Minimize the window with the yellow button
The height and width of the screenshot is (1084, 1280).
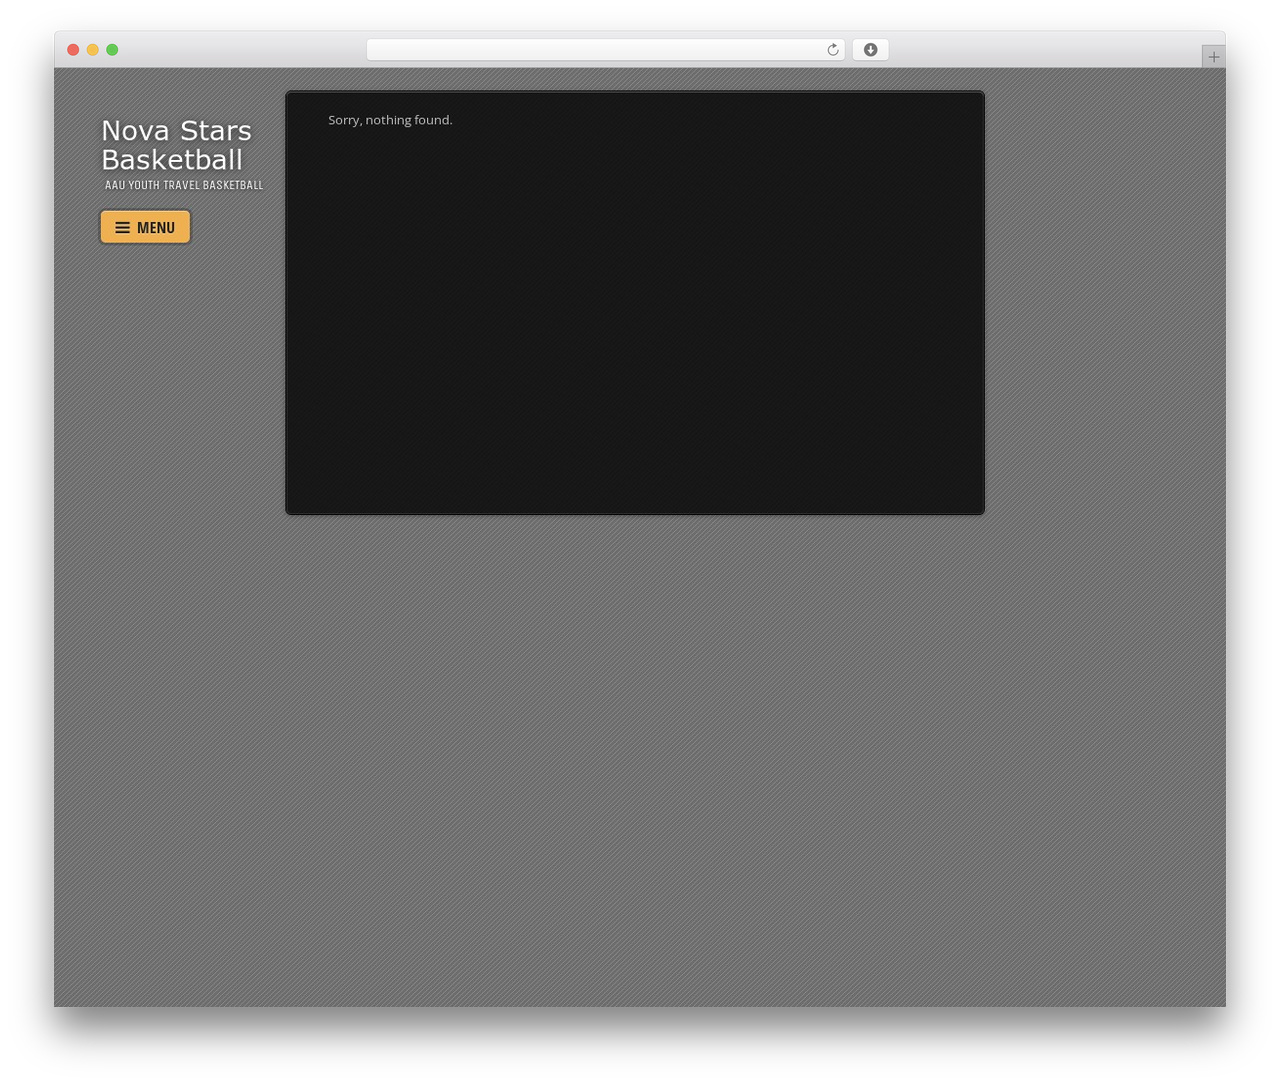click(x=92, y=50)
